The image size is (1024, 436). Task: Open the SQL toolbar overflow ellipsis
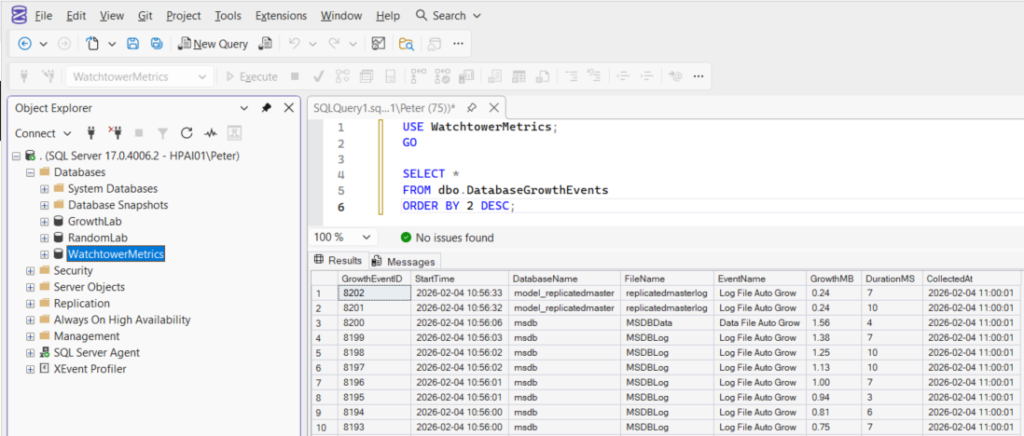pyautogui.click(x=698, y=76)
